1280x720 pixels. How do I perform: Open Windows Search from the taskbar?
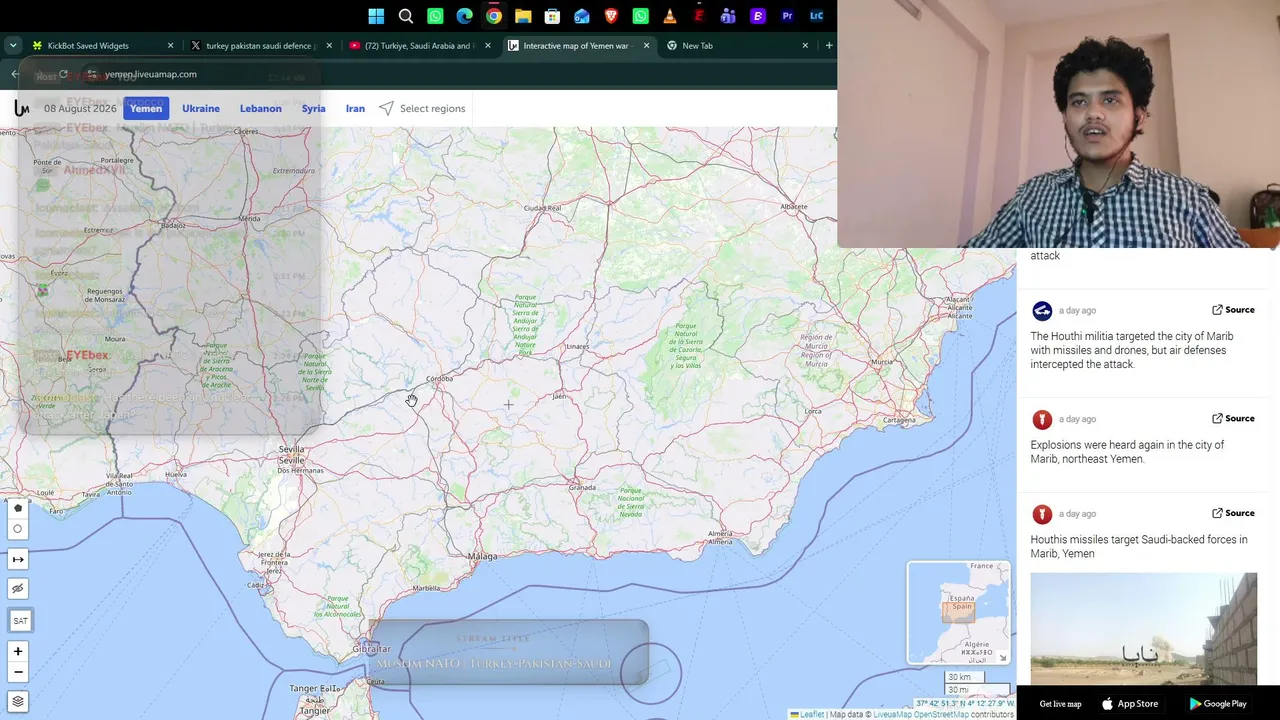point(406,16)
